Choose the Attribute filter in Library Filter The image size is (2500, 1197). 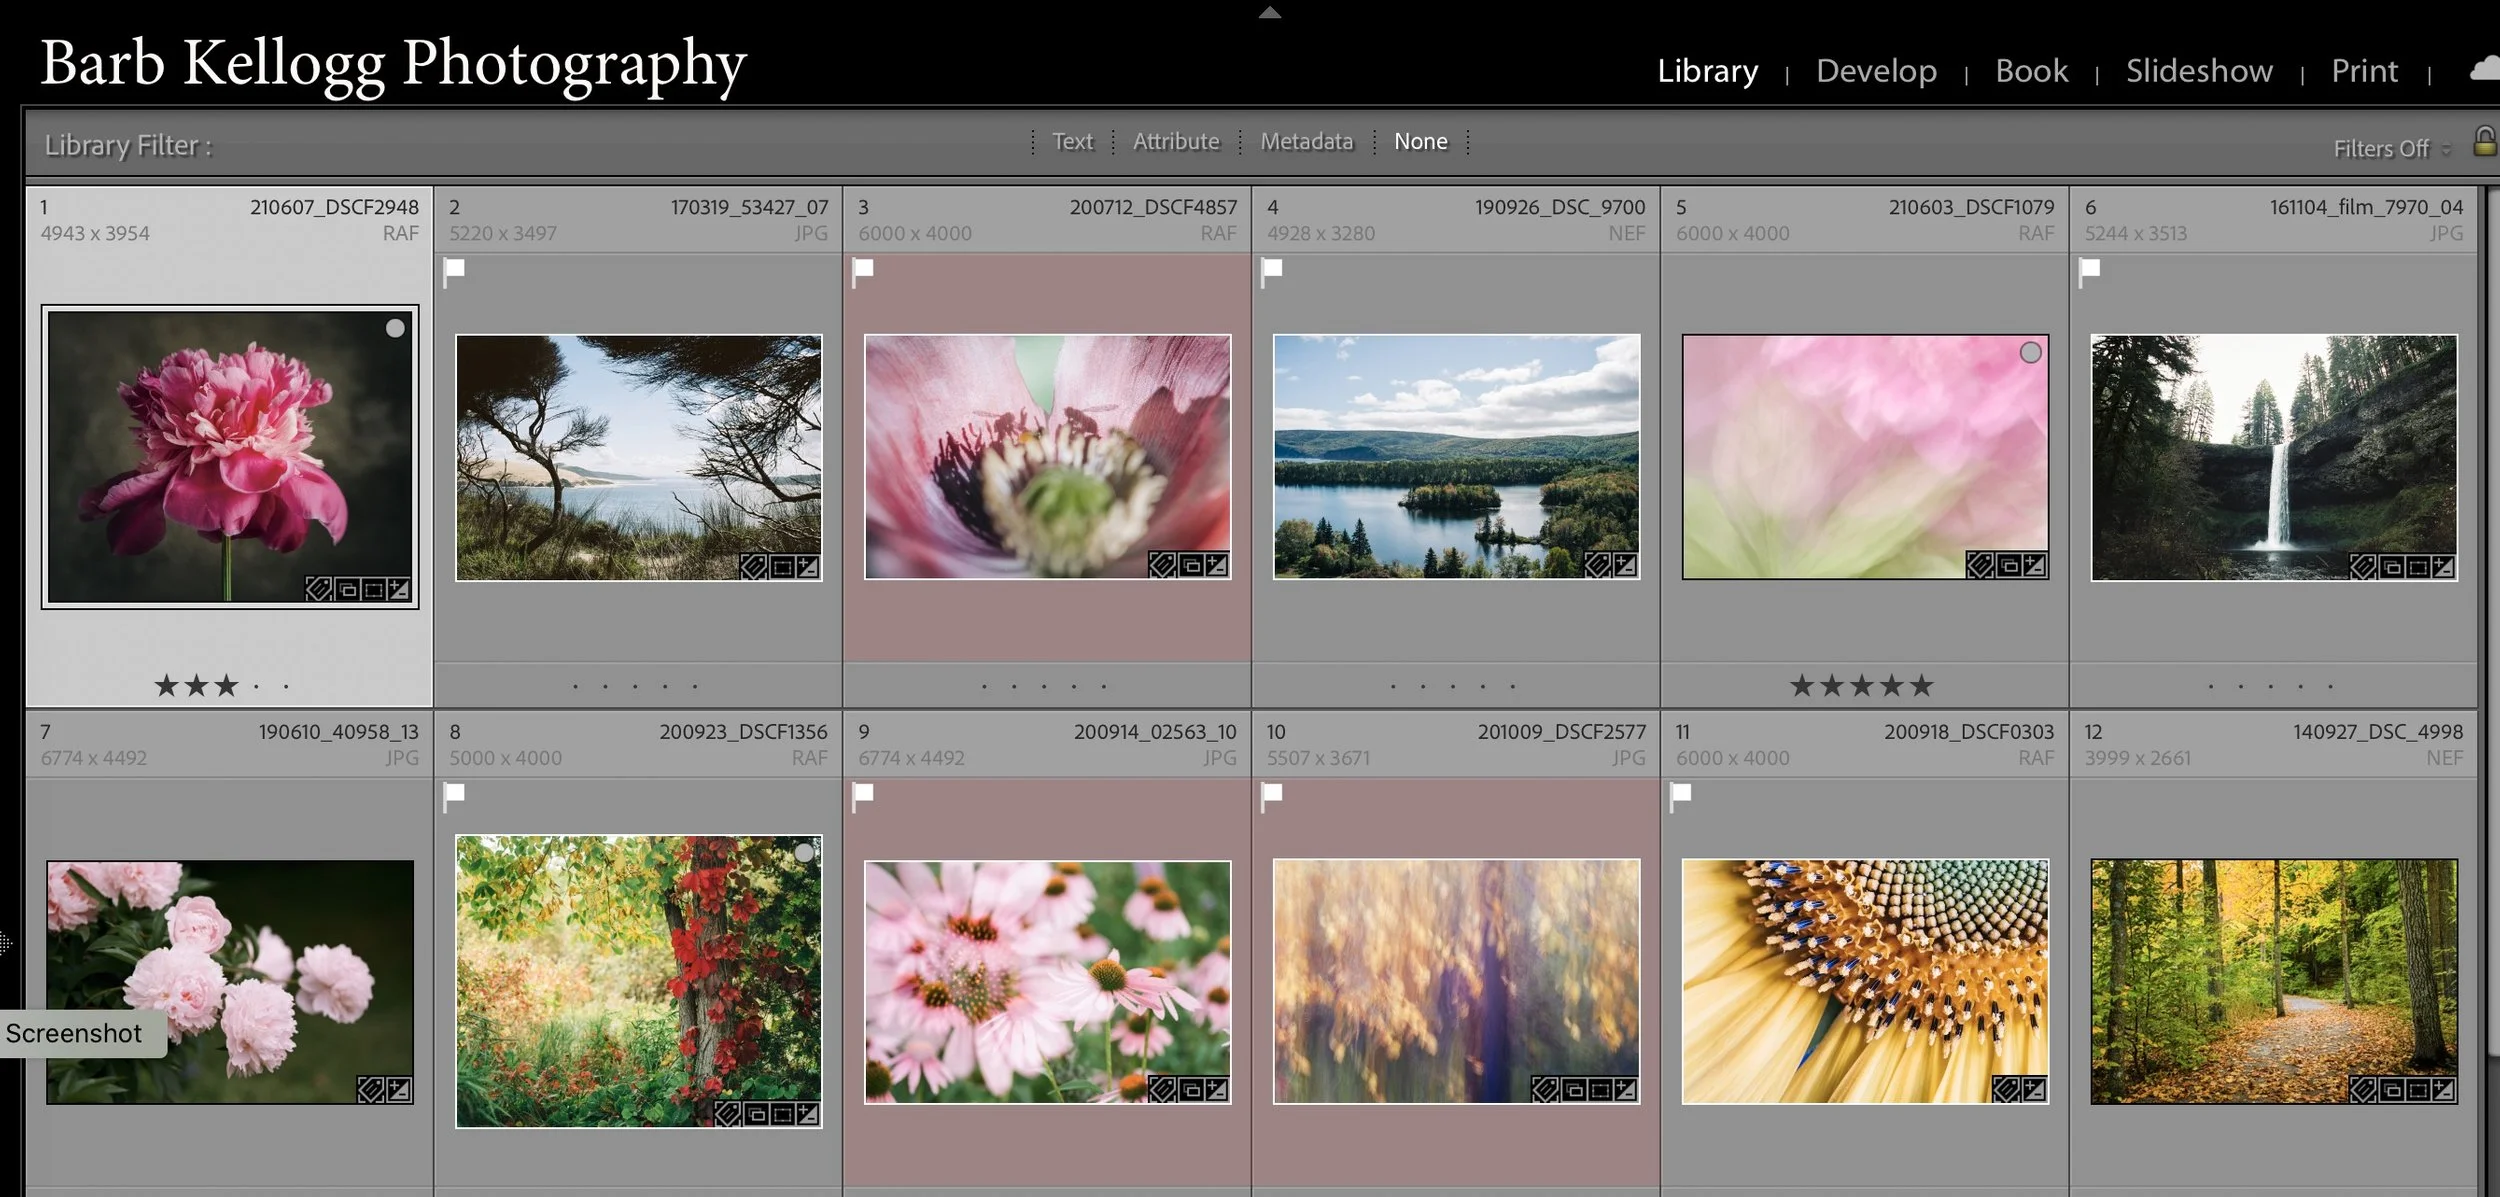tap(1176, 141)
